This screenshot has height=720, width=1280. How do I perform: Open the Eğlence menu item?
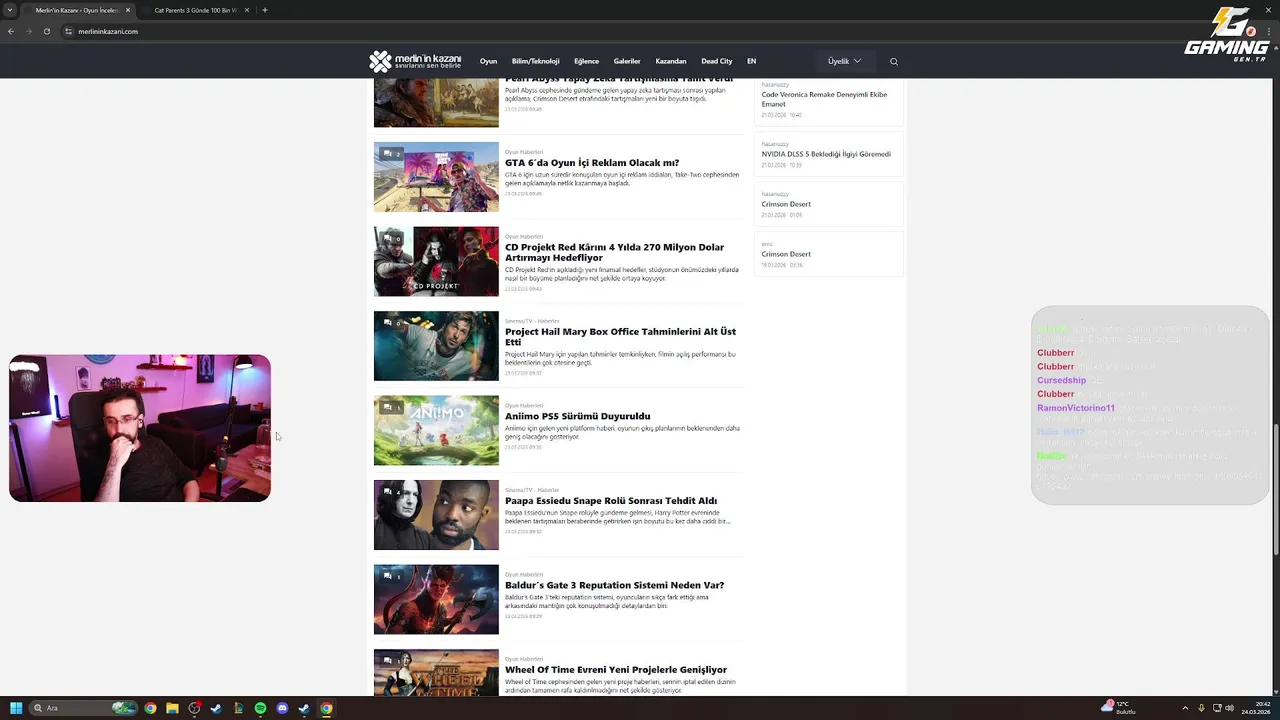pyautogui.click(x=586, y=61)
